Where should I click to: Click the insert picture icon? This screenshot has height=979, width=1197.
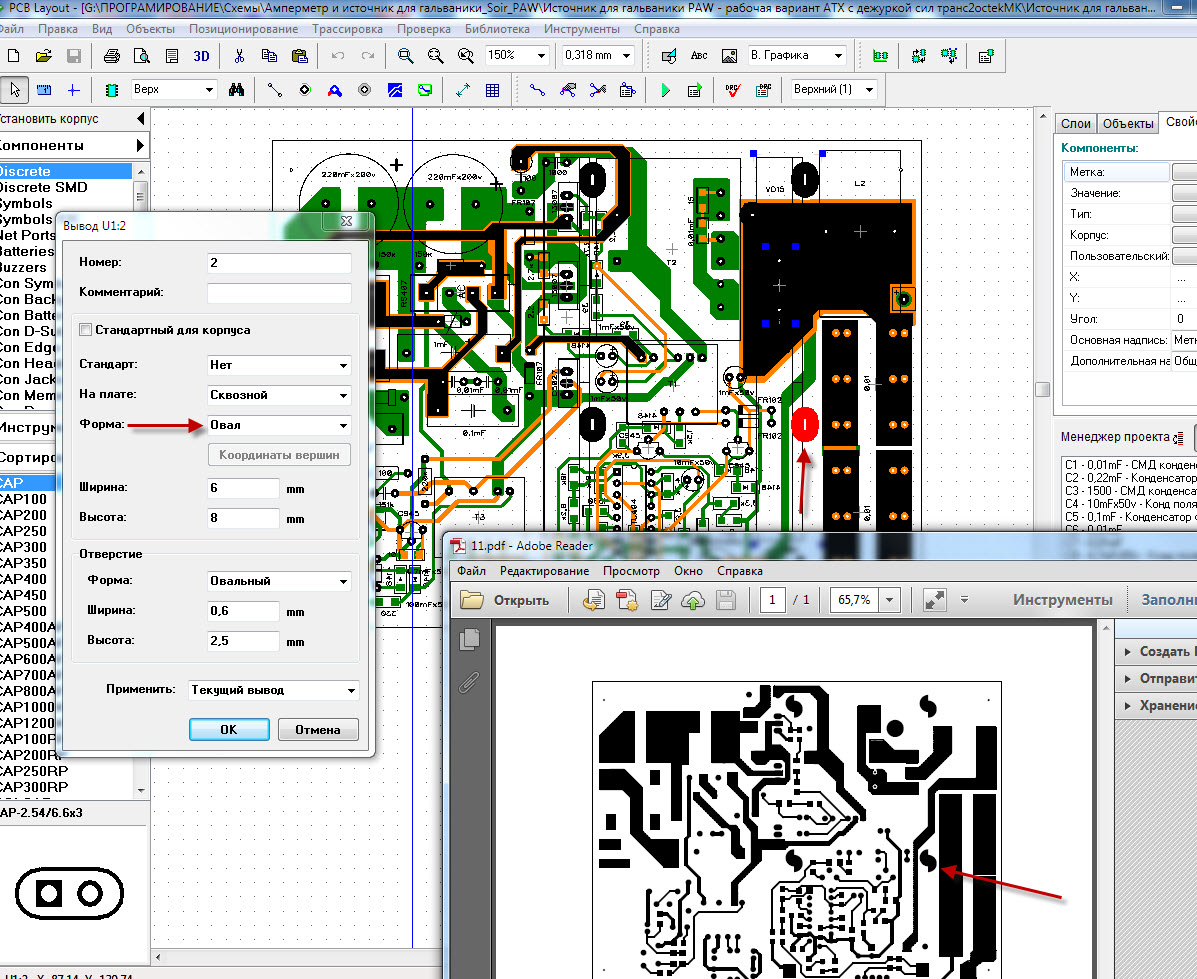point(729,56)
